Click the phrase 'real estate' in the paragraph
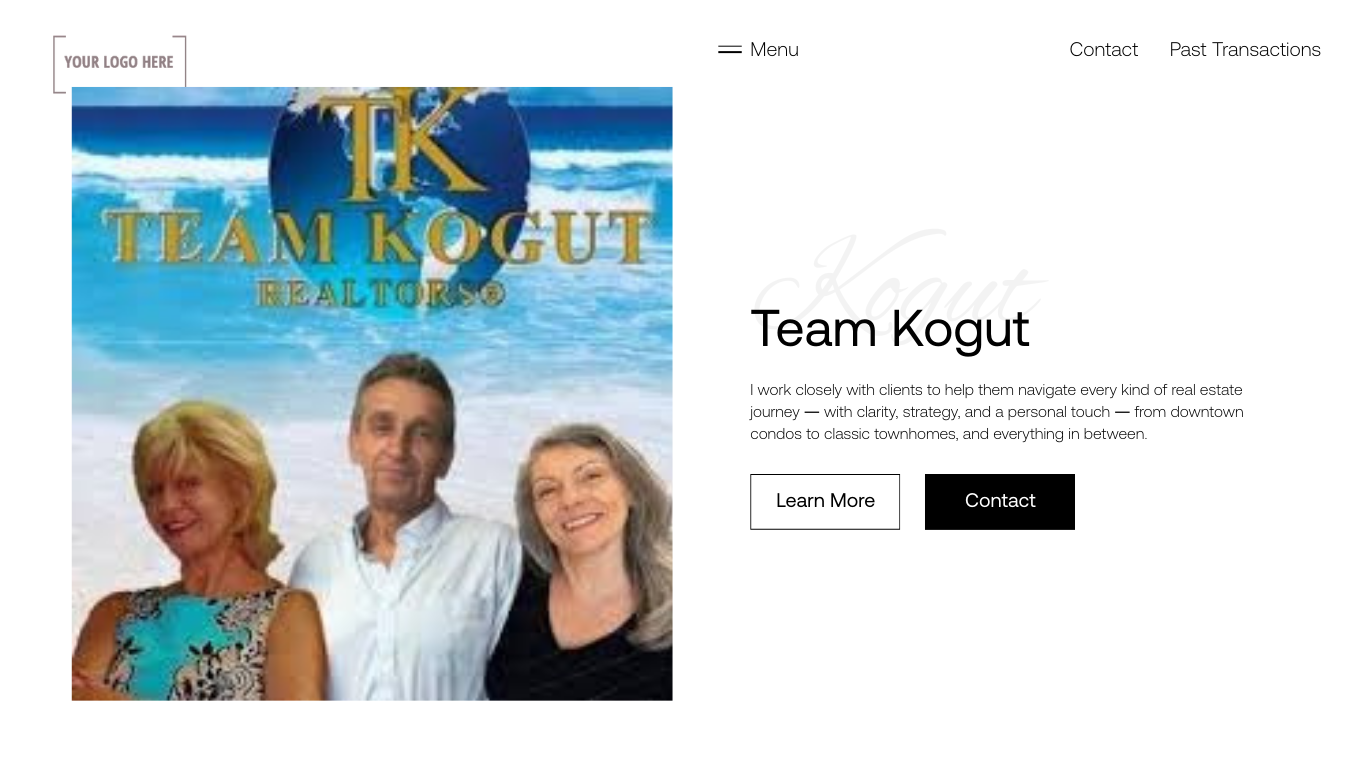The image size is (1366, 768). pos(1207,390)
